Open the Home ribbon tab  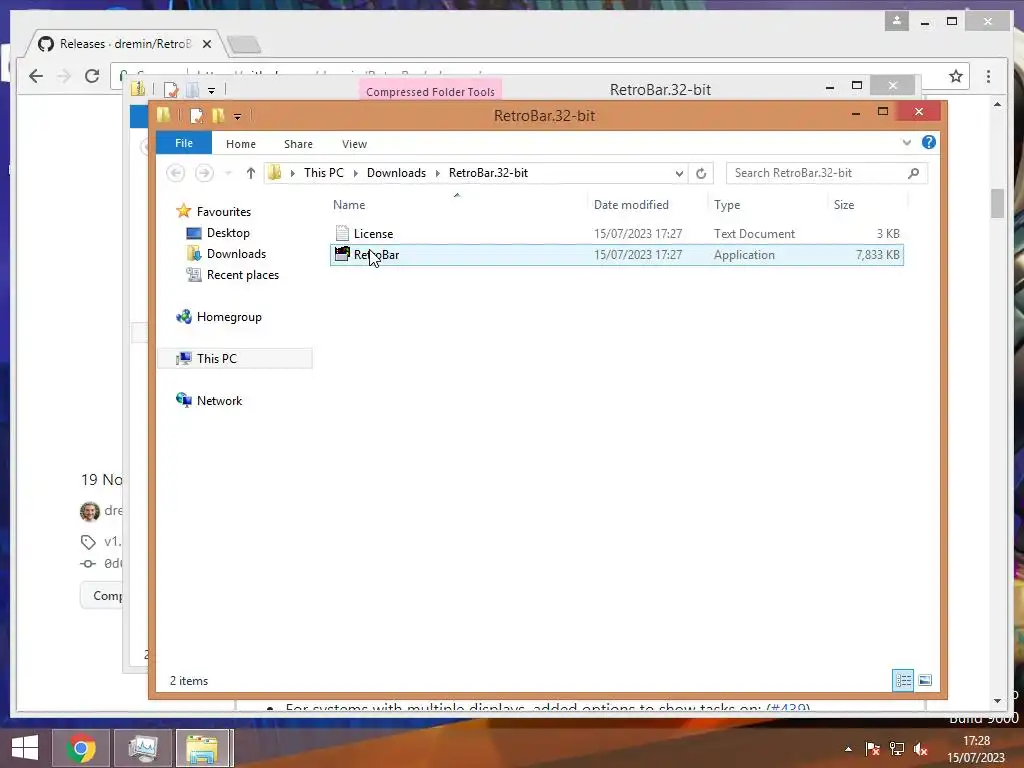point(241,144)
